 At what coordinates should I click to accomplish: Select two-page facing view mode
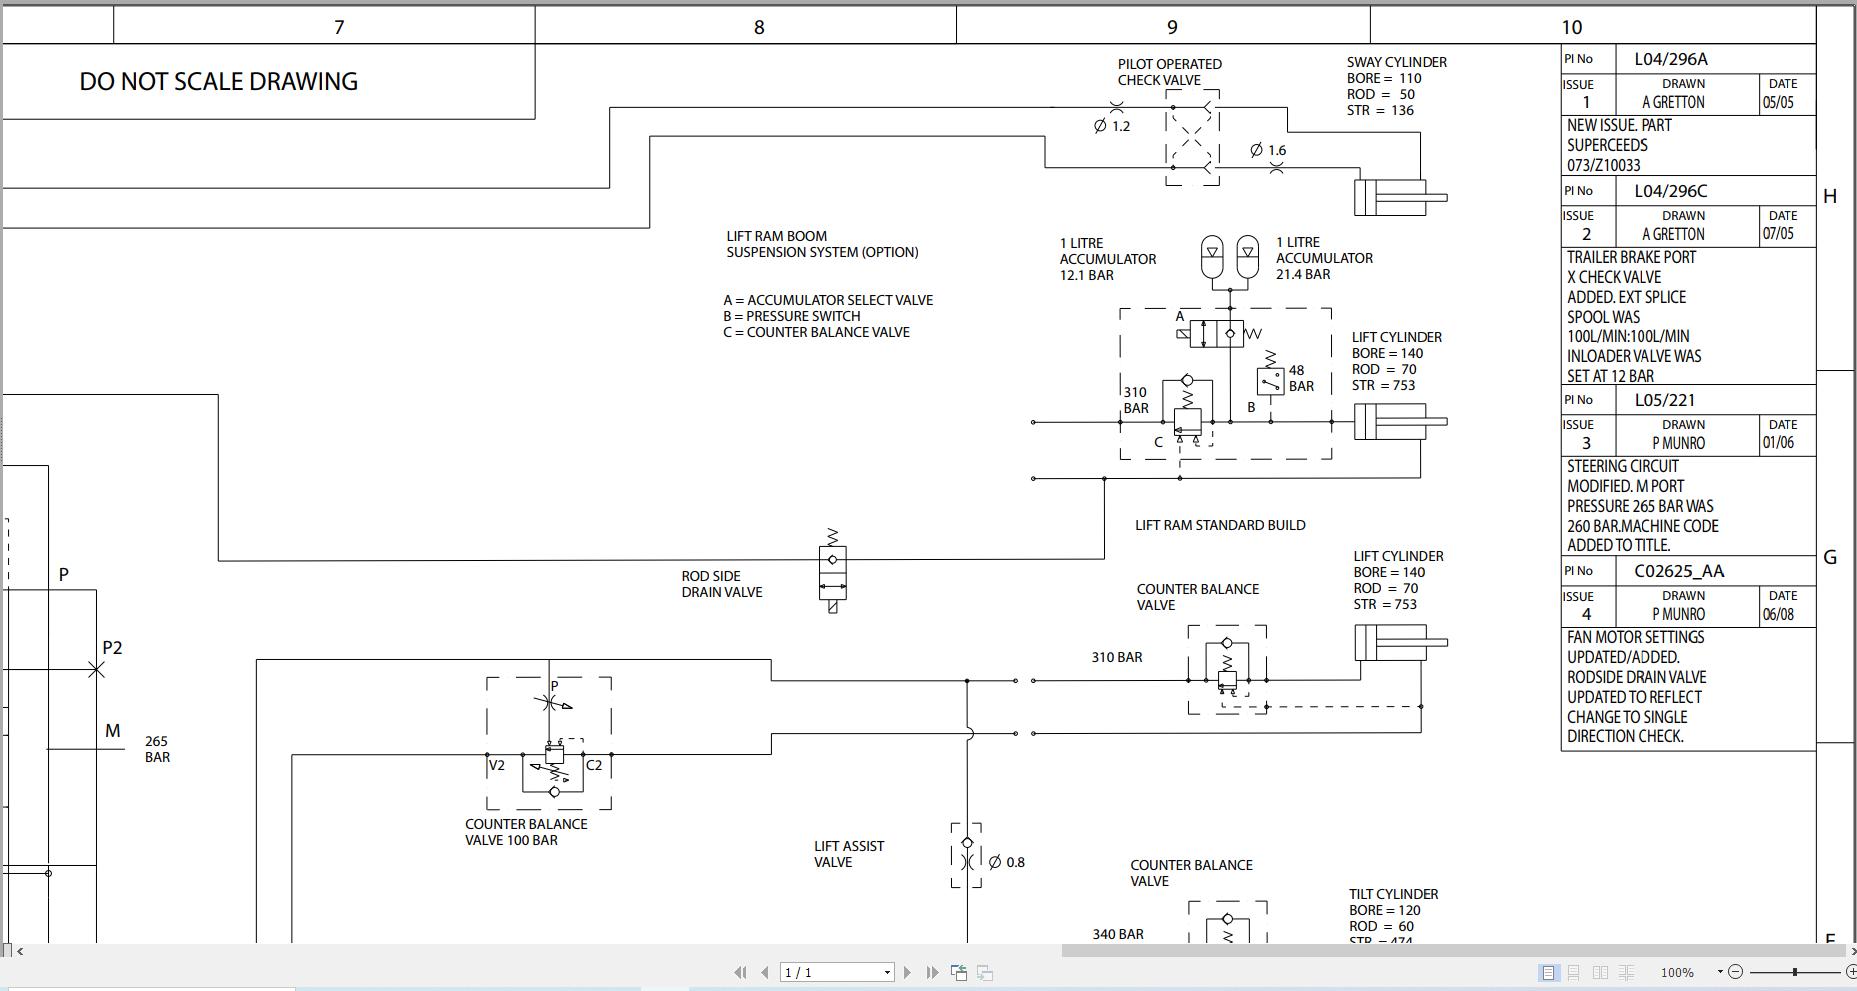pyautogui.click(x=1600, y=972)
